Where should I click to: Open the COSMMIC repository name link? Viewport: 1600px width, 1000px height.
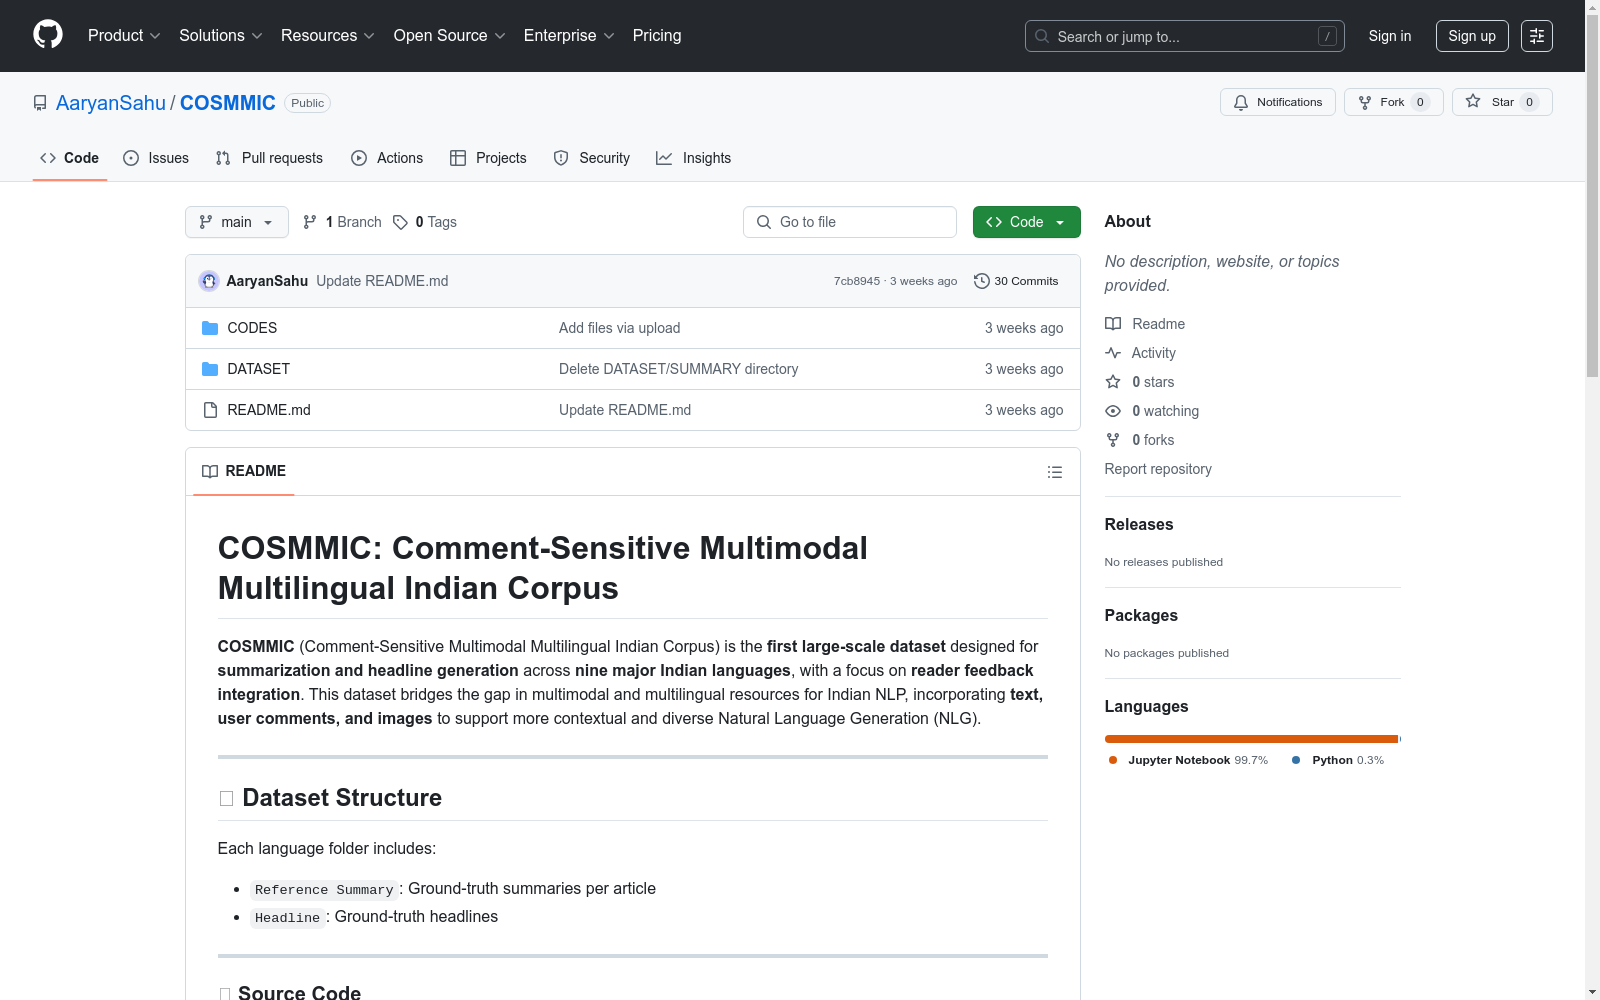click(228, 103)
